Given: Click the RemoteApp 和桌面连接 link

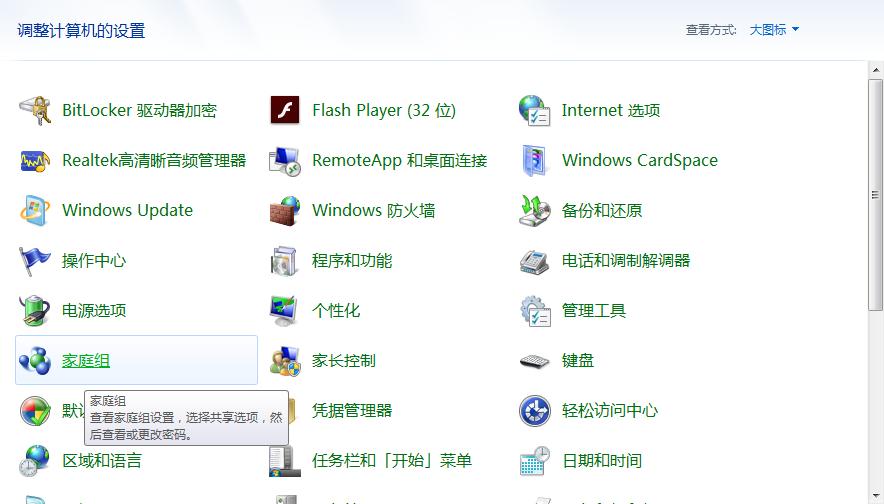Looking at the screenshot, I should pyautogui.click(x=400, y=161).
